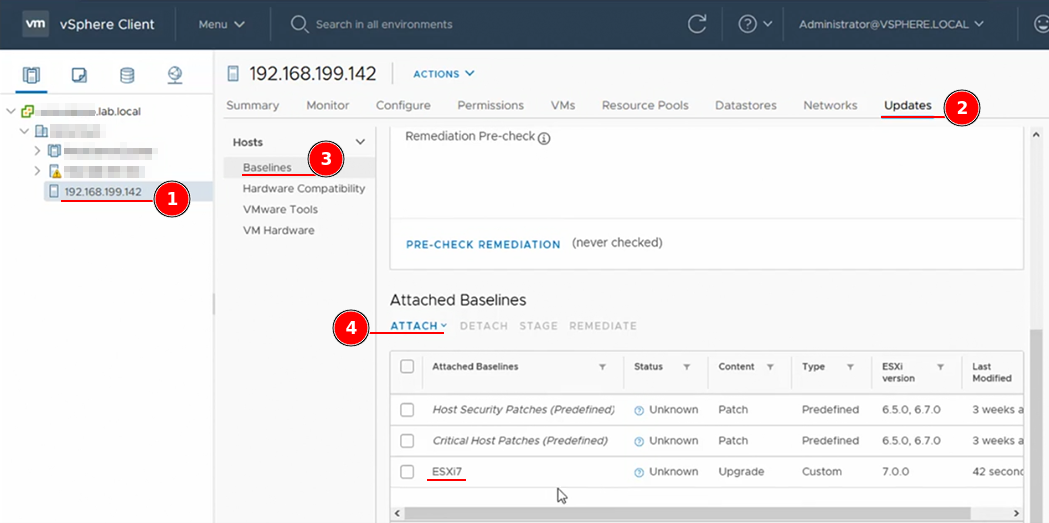Open the ATTACH dropdown

point(419,326)
